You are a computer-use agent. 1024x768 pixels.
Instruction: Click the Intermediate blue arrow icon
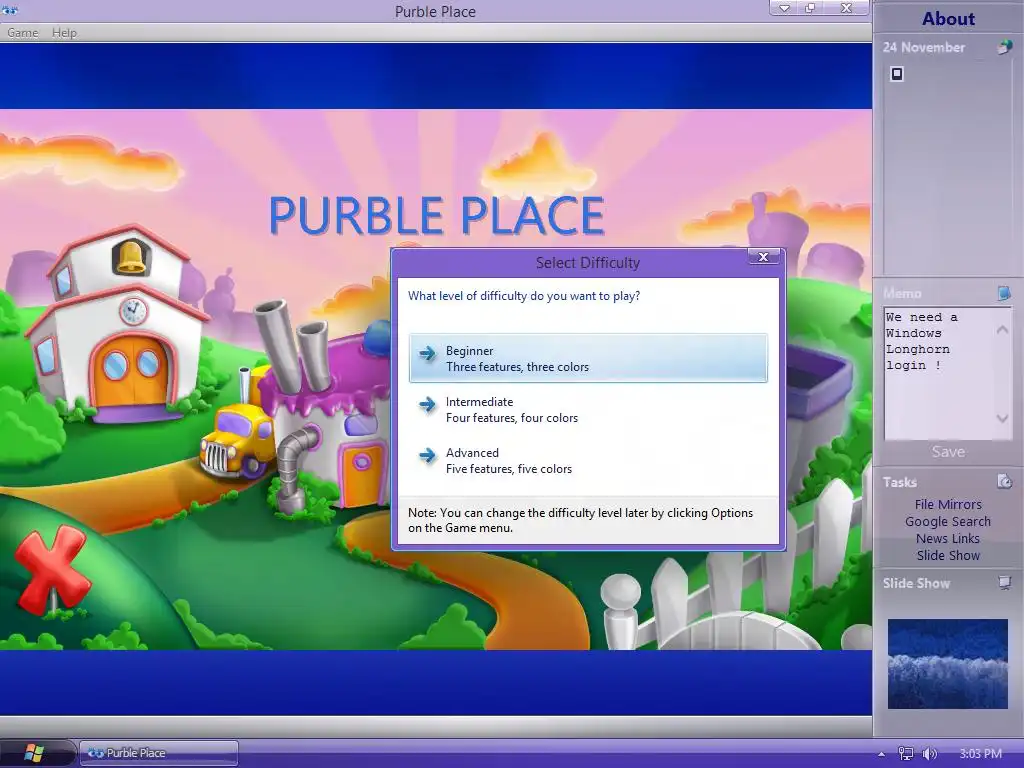point(427,404)
